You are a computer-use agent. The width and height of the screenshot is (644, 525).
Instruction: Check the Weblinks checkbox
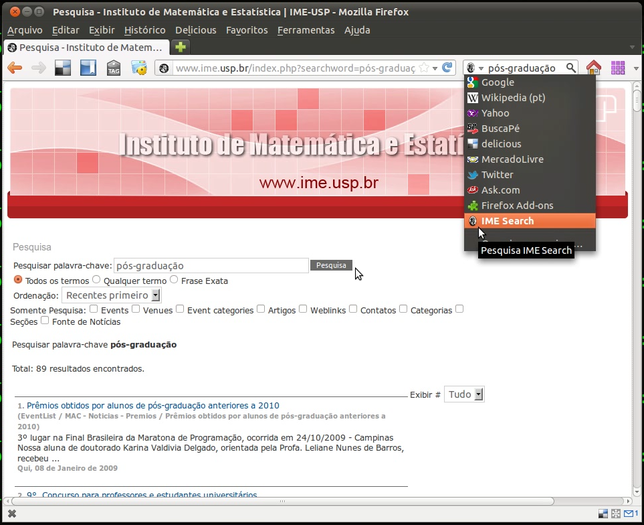point(303,309)
